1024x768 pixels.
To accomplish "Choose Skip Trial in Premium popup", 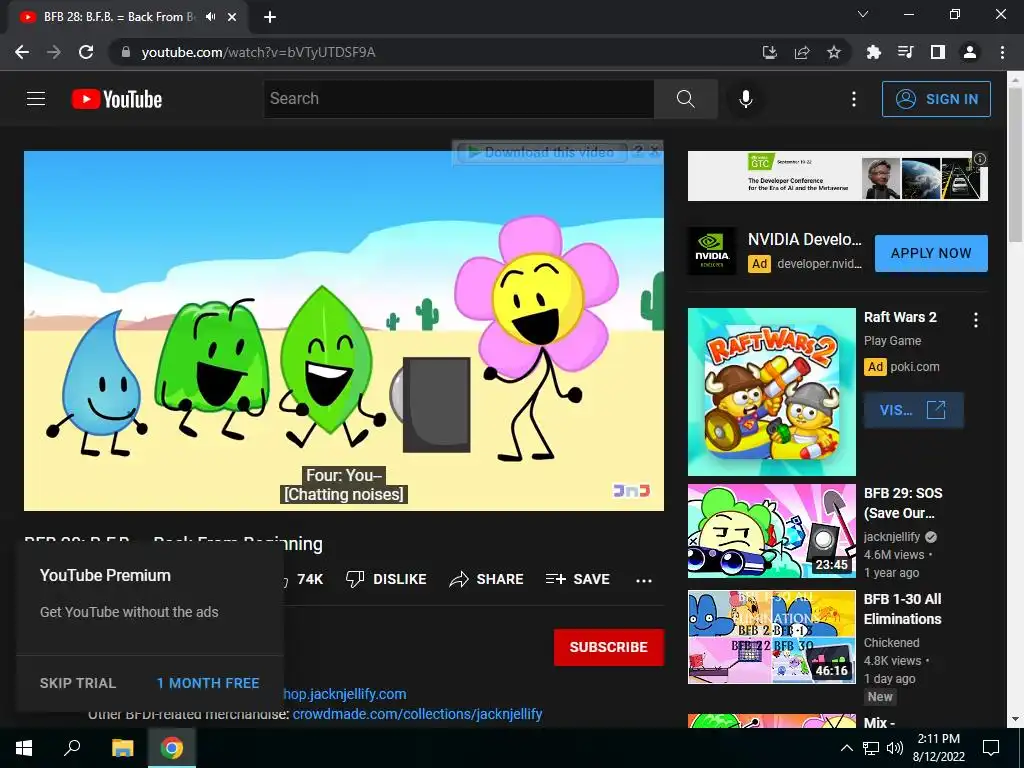I will (78, 683).
